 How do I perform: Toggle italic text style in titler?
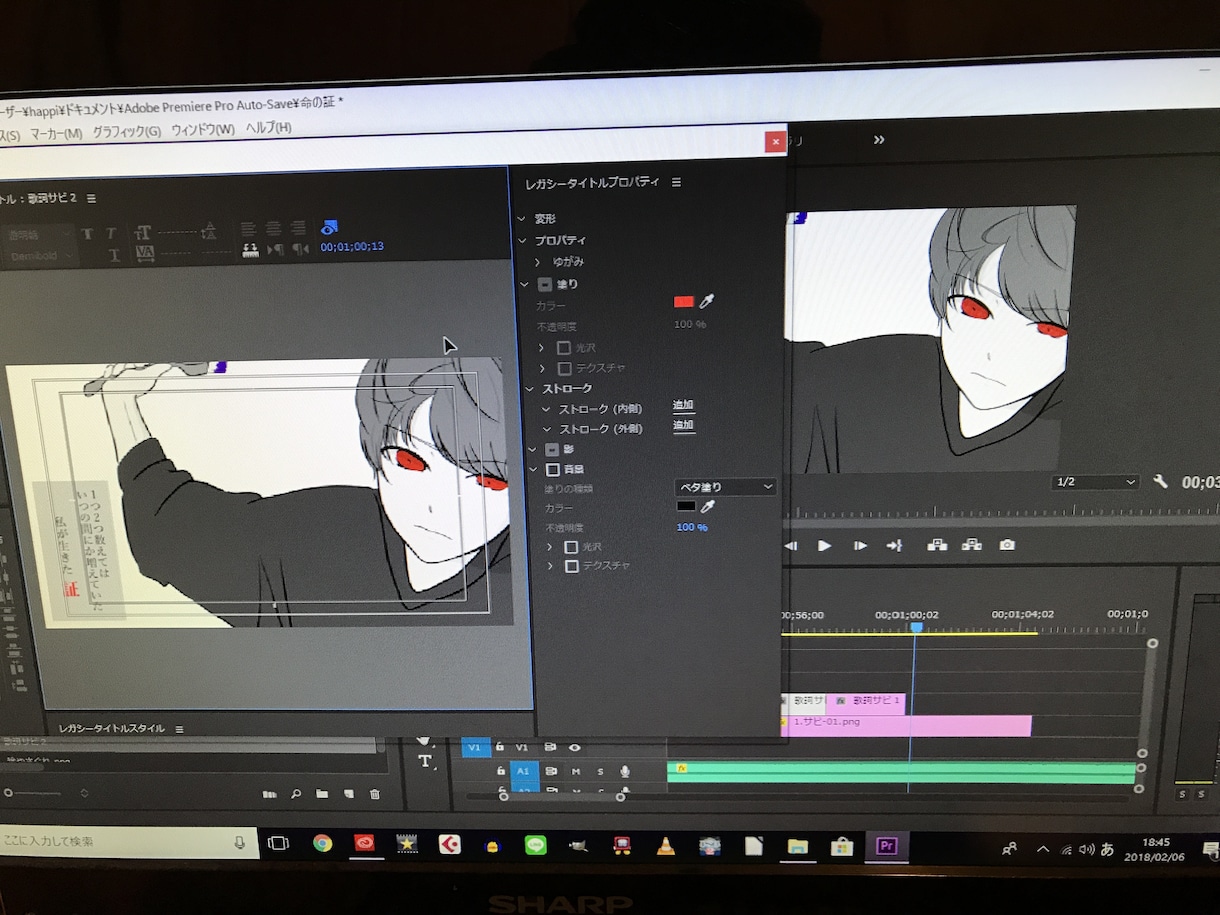point(112,234)
